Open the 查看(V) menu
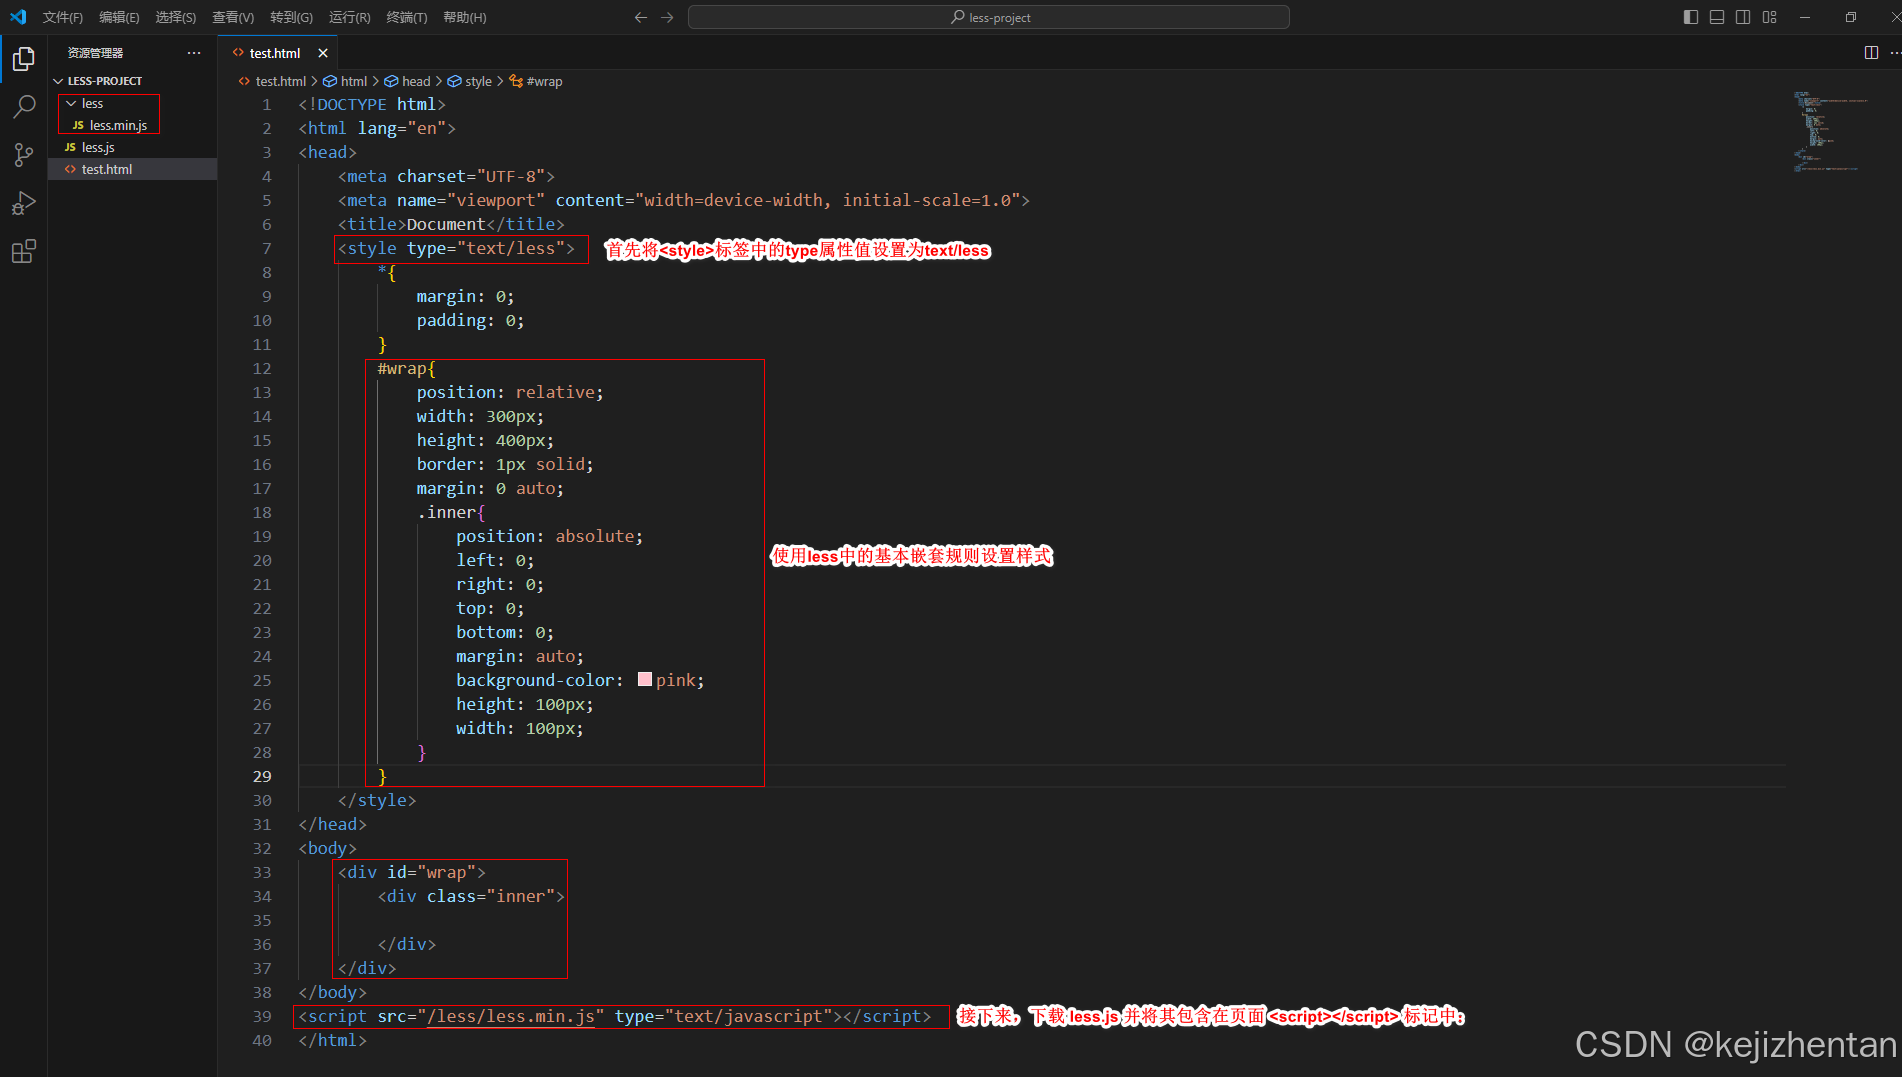 click(233, 17)
